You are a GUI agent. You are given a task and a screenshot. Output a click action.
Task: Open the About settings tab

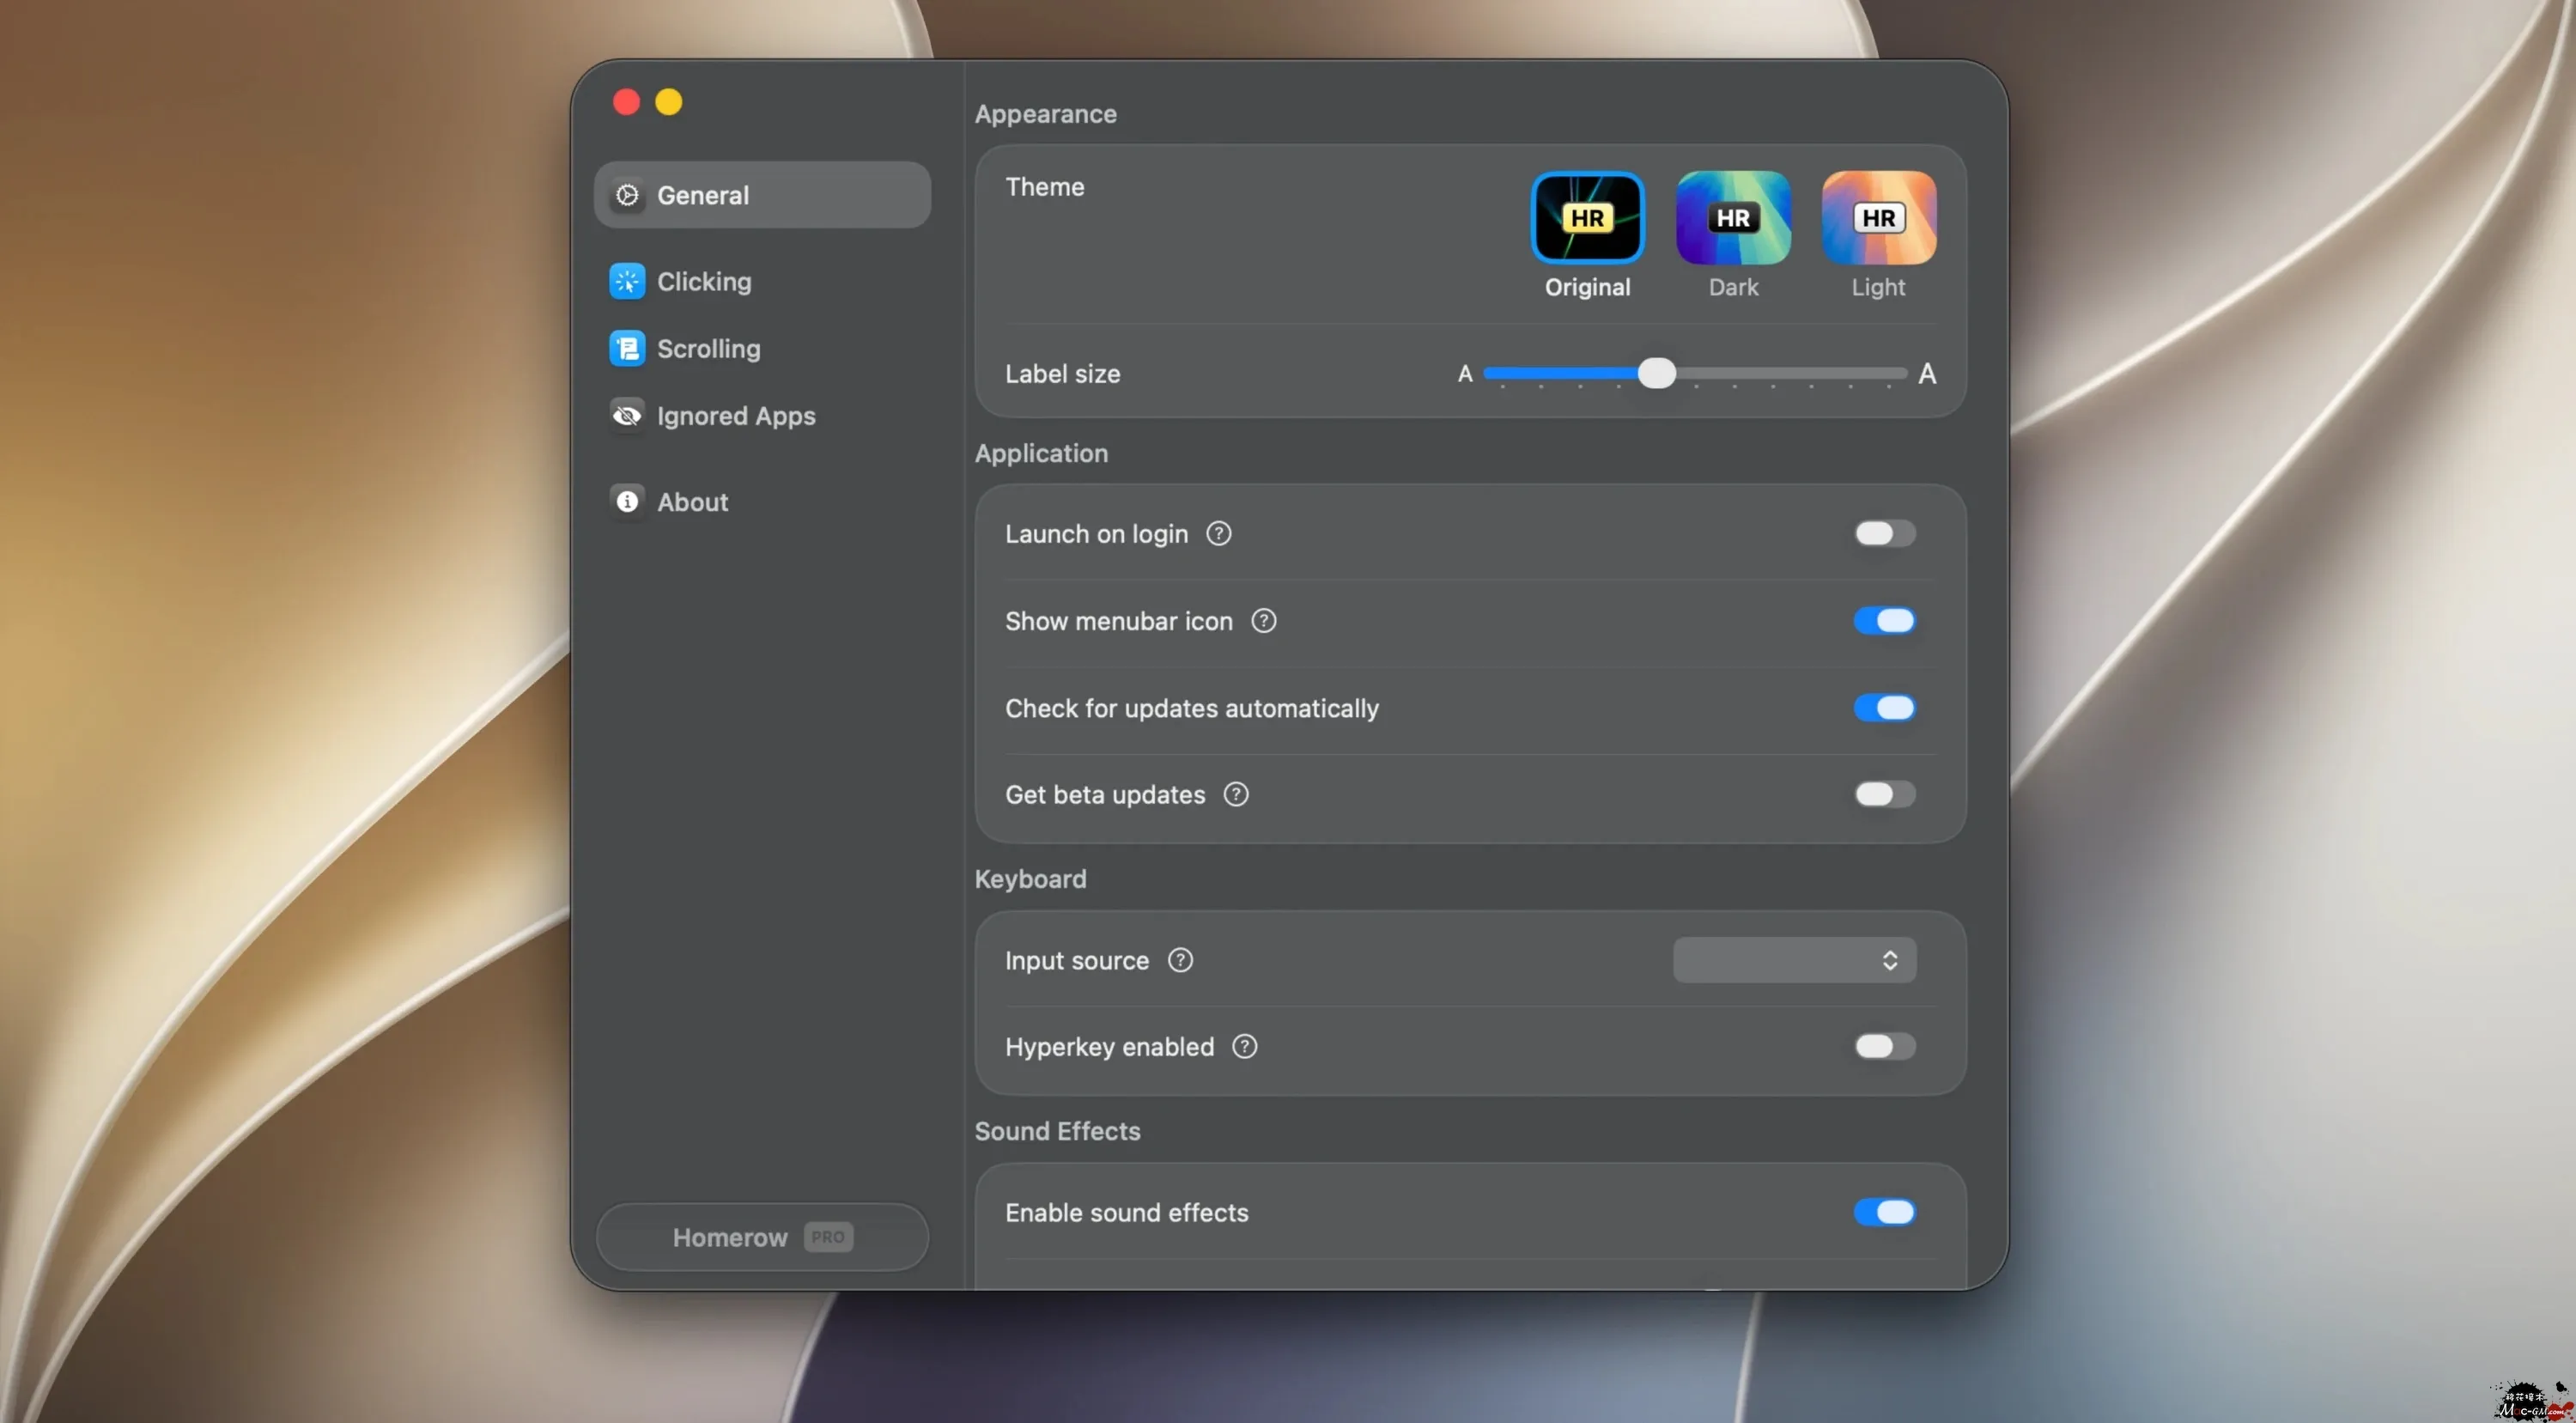coord(762,501)
